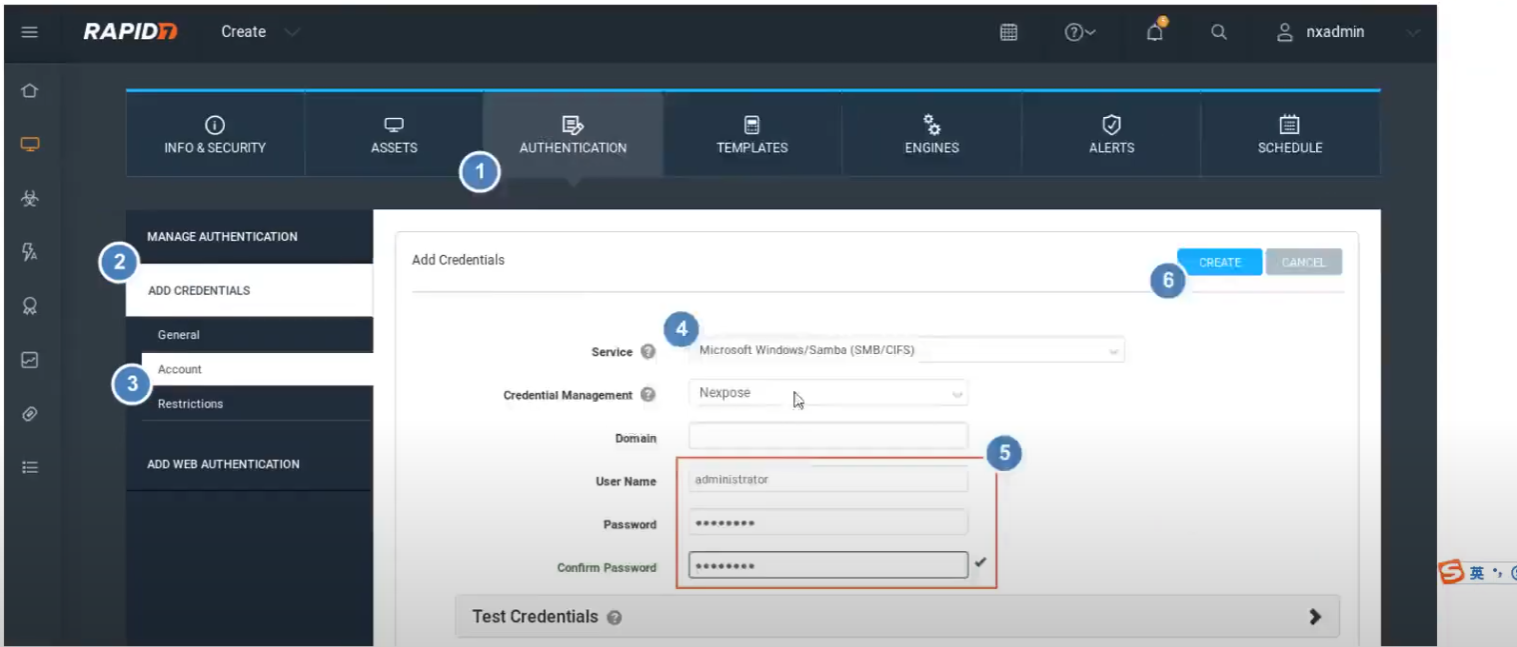Click the Sogou input method icon
Image resolution: width=1517 pixels, height=647 pixels.
pyautogui.click(x=1451, y=573)
